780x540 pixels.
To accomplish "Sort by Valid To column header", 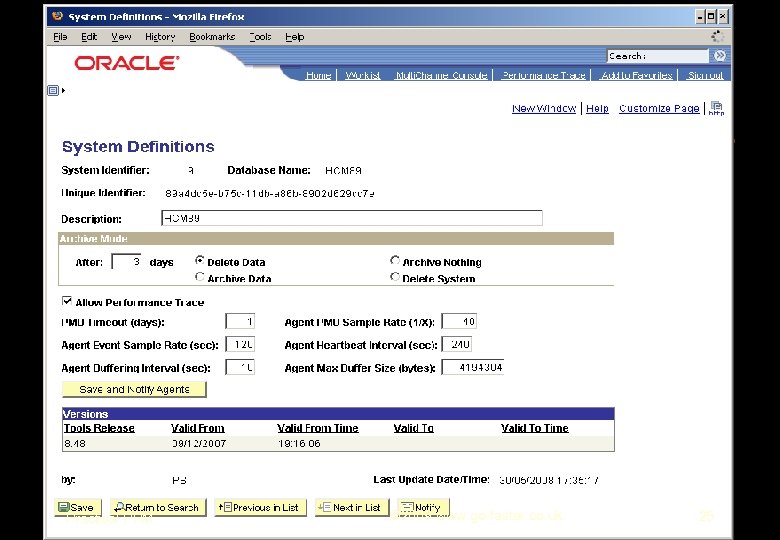I will [x=413, y=428].
